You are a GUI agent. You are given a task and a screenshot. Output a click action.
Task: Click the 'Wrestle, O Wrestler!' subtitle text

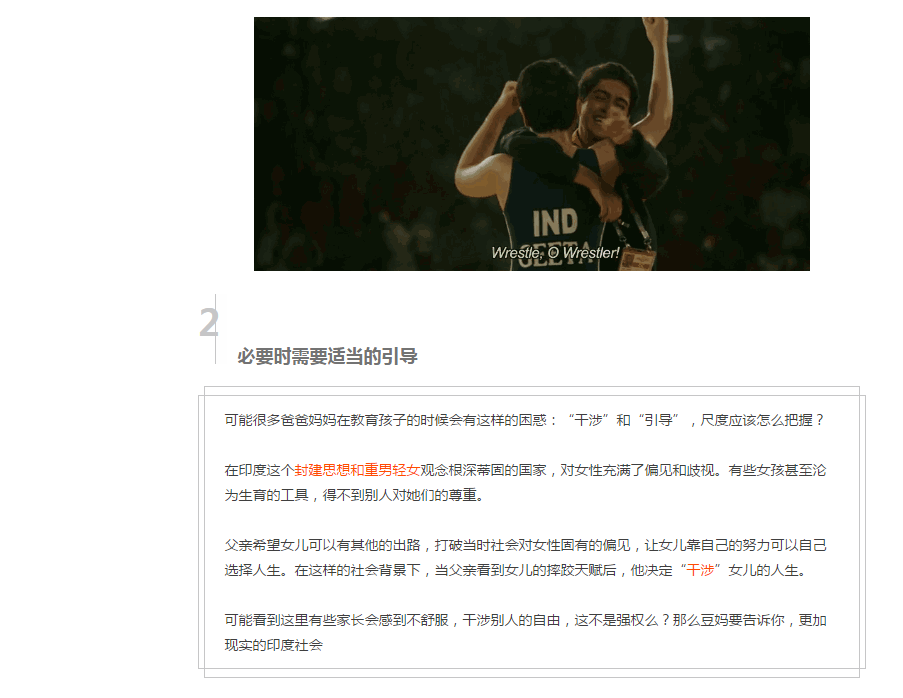point(555,252)
